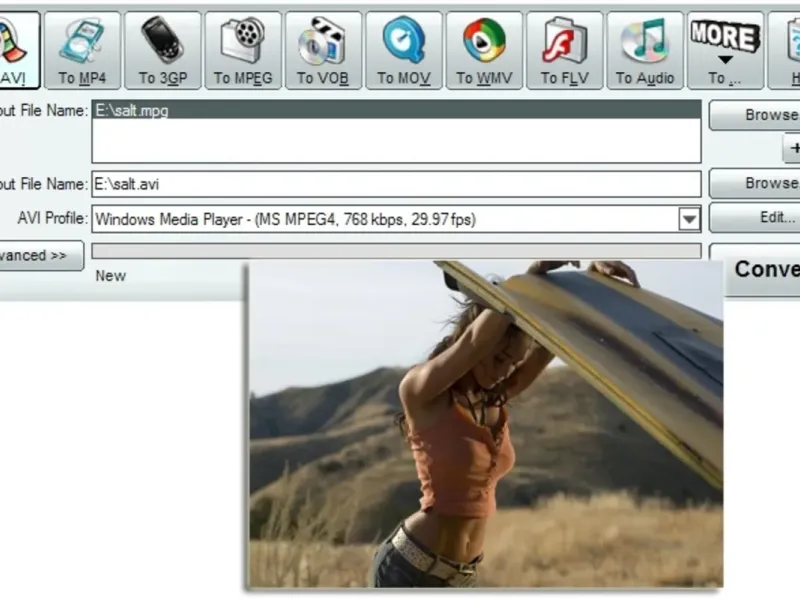Choose the To VOB DVD icon
The width and height of the screenshot is (800, 600).
323,50
